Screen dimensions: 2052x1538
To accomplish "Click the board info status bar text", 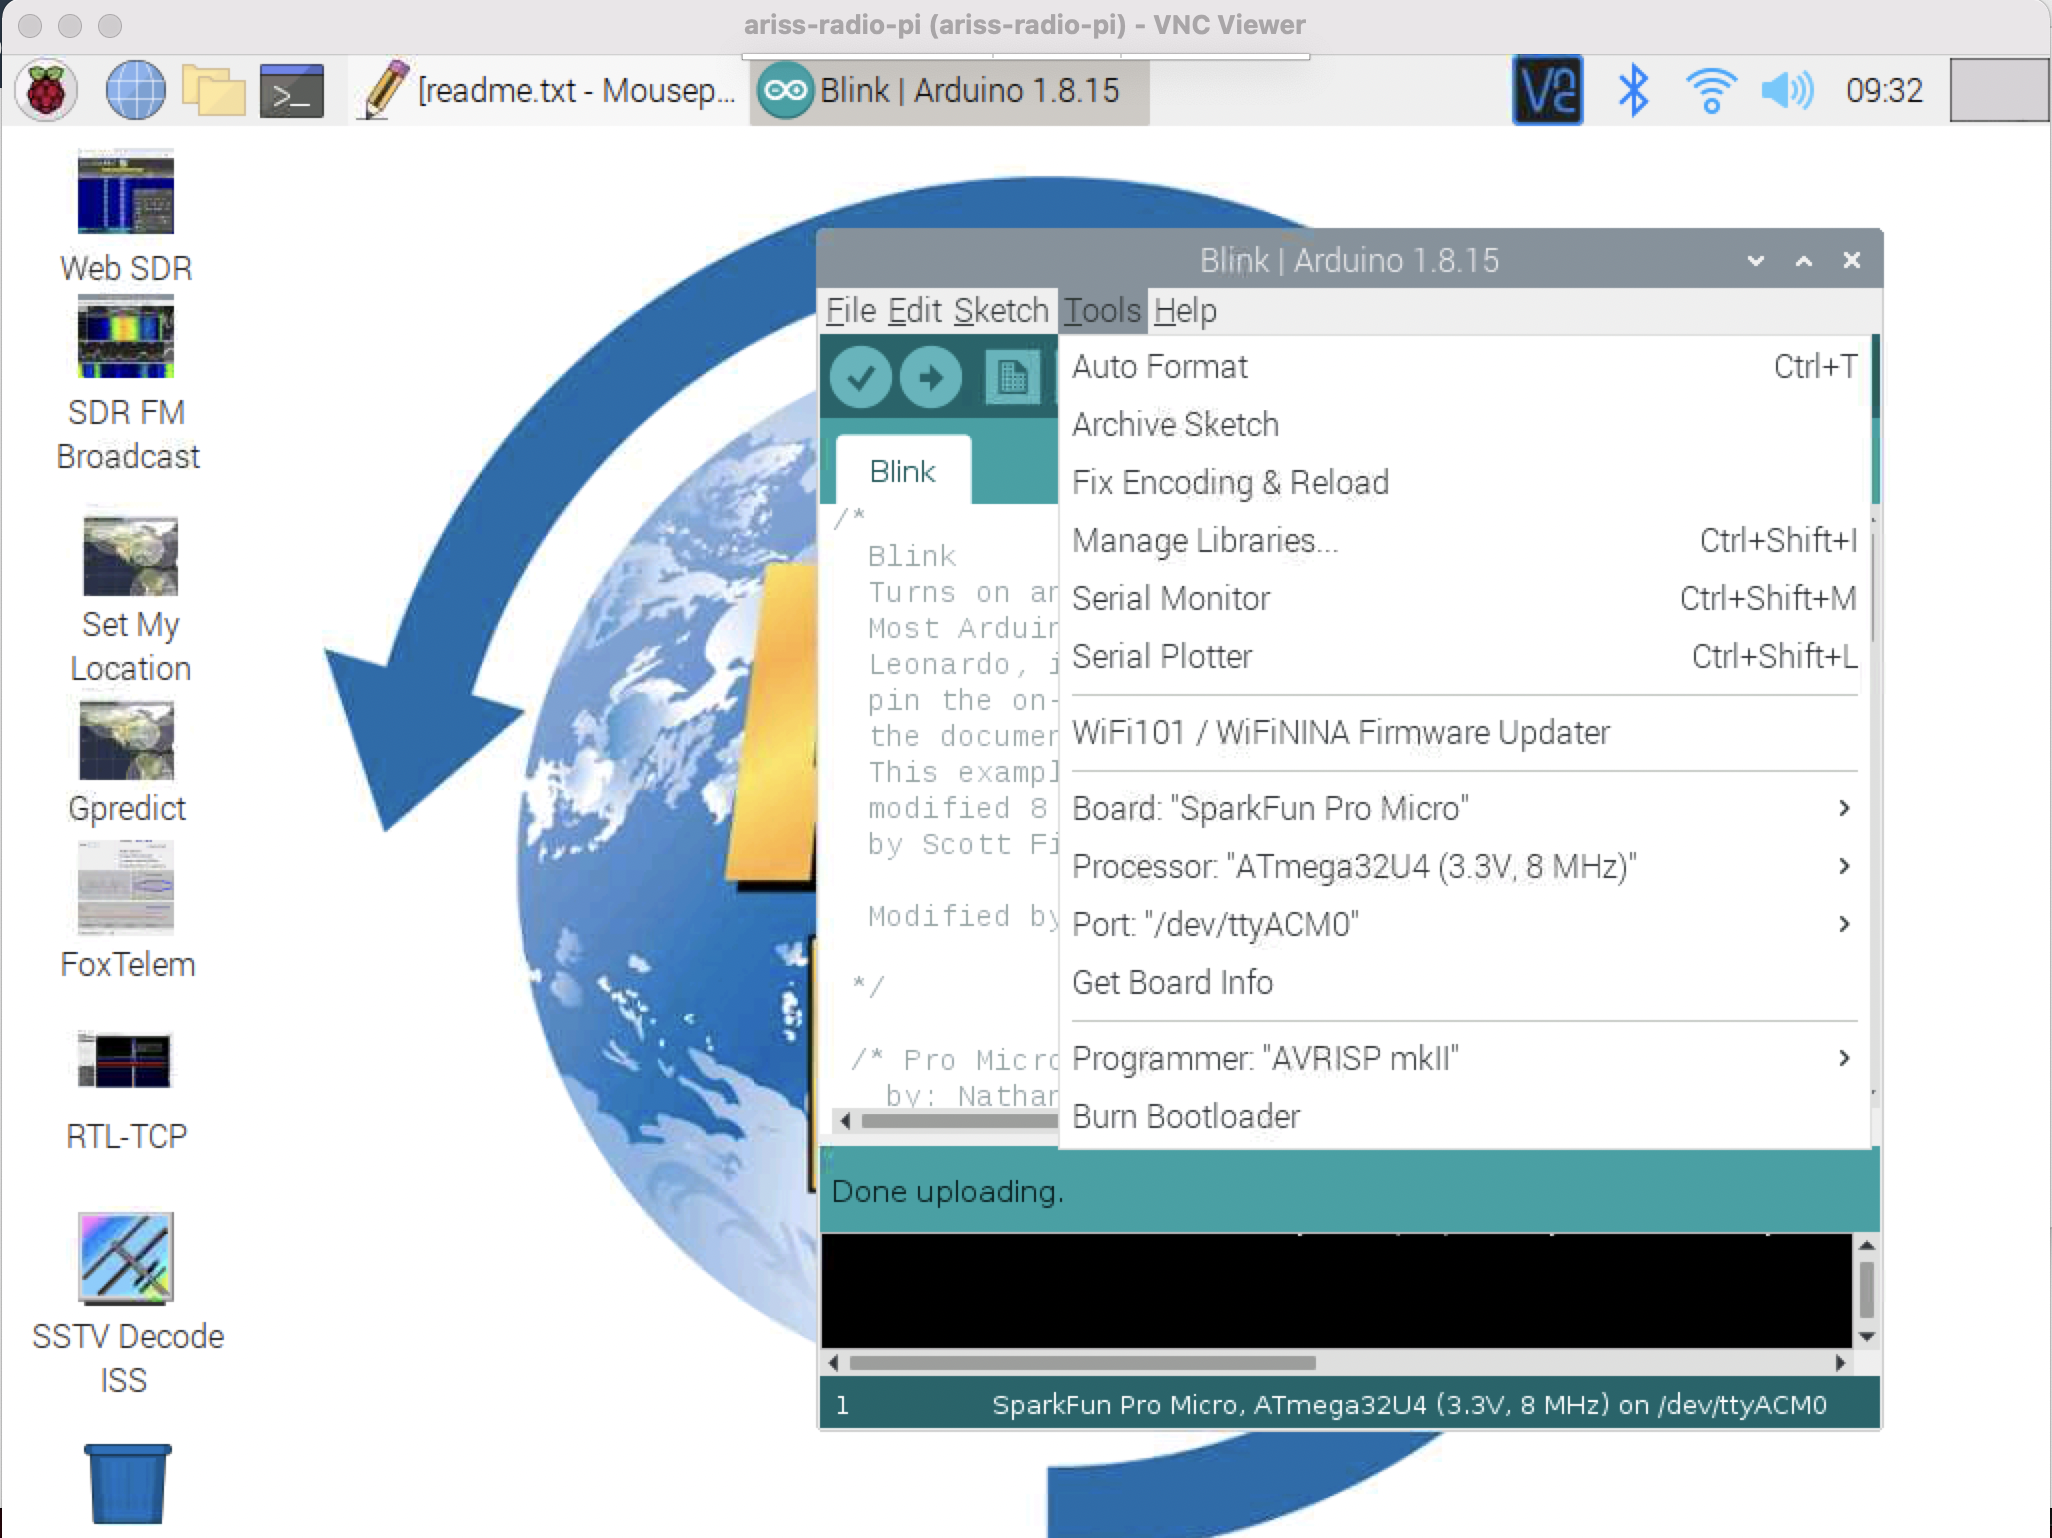I will tap(1409, 1405).
